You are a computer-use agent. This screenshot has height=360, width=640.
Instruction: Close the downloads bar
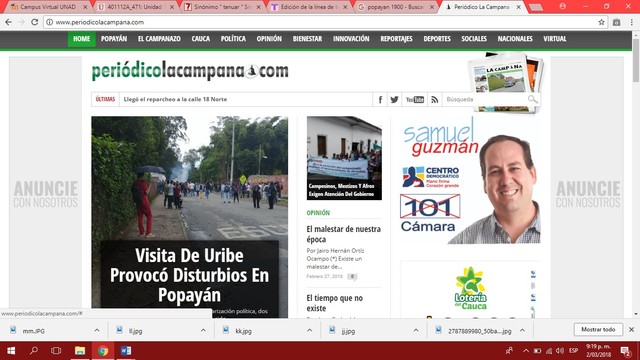click(x=631, y=329)
